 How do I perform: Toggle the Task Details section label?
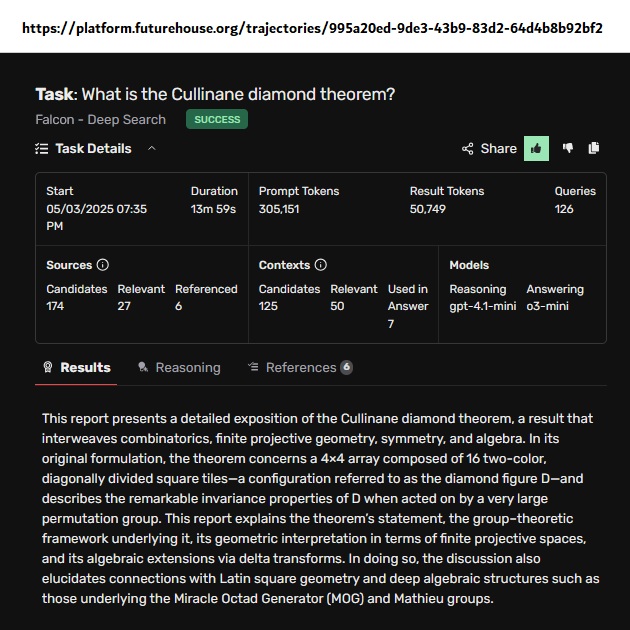coord(93,148)
